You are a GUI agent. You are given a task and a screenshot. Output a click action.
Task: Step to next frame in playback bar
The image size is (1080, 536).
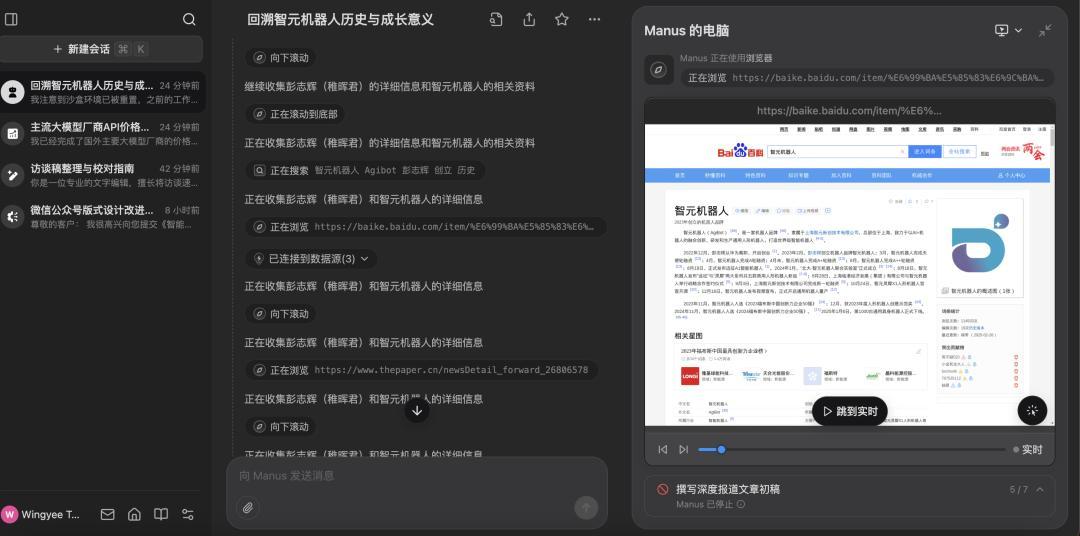683,450
